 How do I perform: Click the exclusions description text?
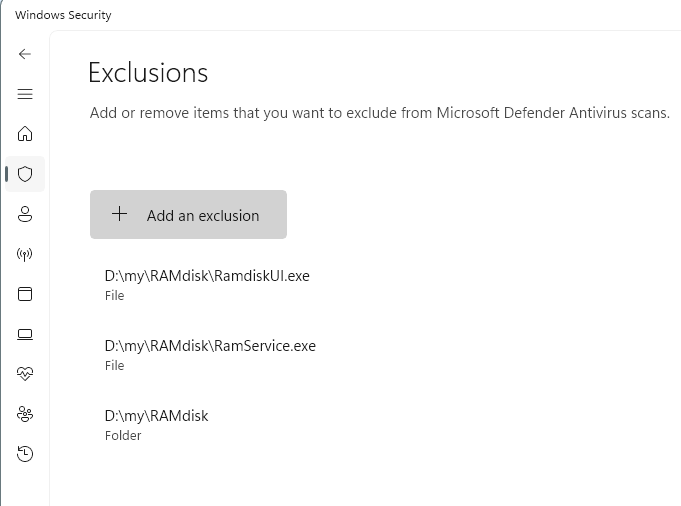coord(380,113)
